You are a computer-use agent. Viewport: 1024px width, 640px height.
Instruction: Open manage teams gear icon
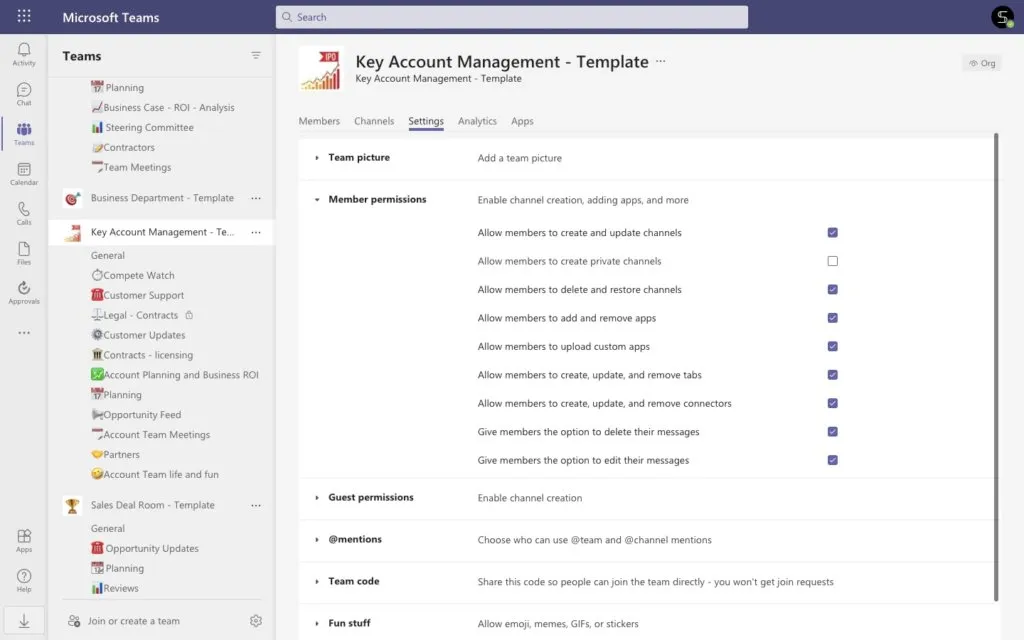point(256,621)
